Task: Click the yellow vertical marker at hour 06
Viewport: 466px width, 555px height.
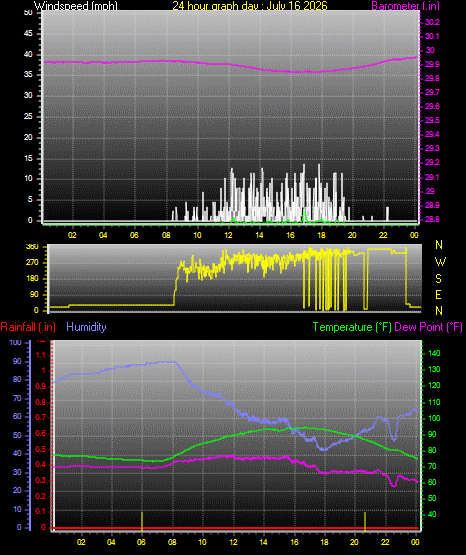Action: [142, 521]
